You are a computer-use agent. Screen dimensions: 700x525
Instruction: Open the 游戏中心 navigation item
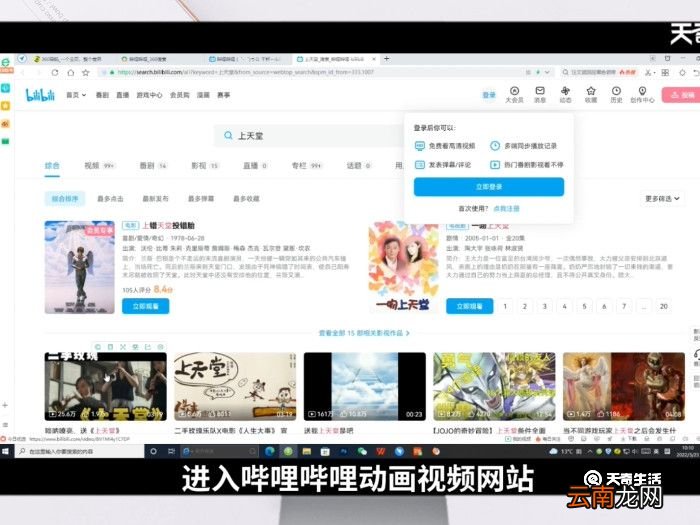tap(150, 95)
